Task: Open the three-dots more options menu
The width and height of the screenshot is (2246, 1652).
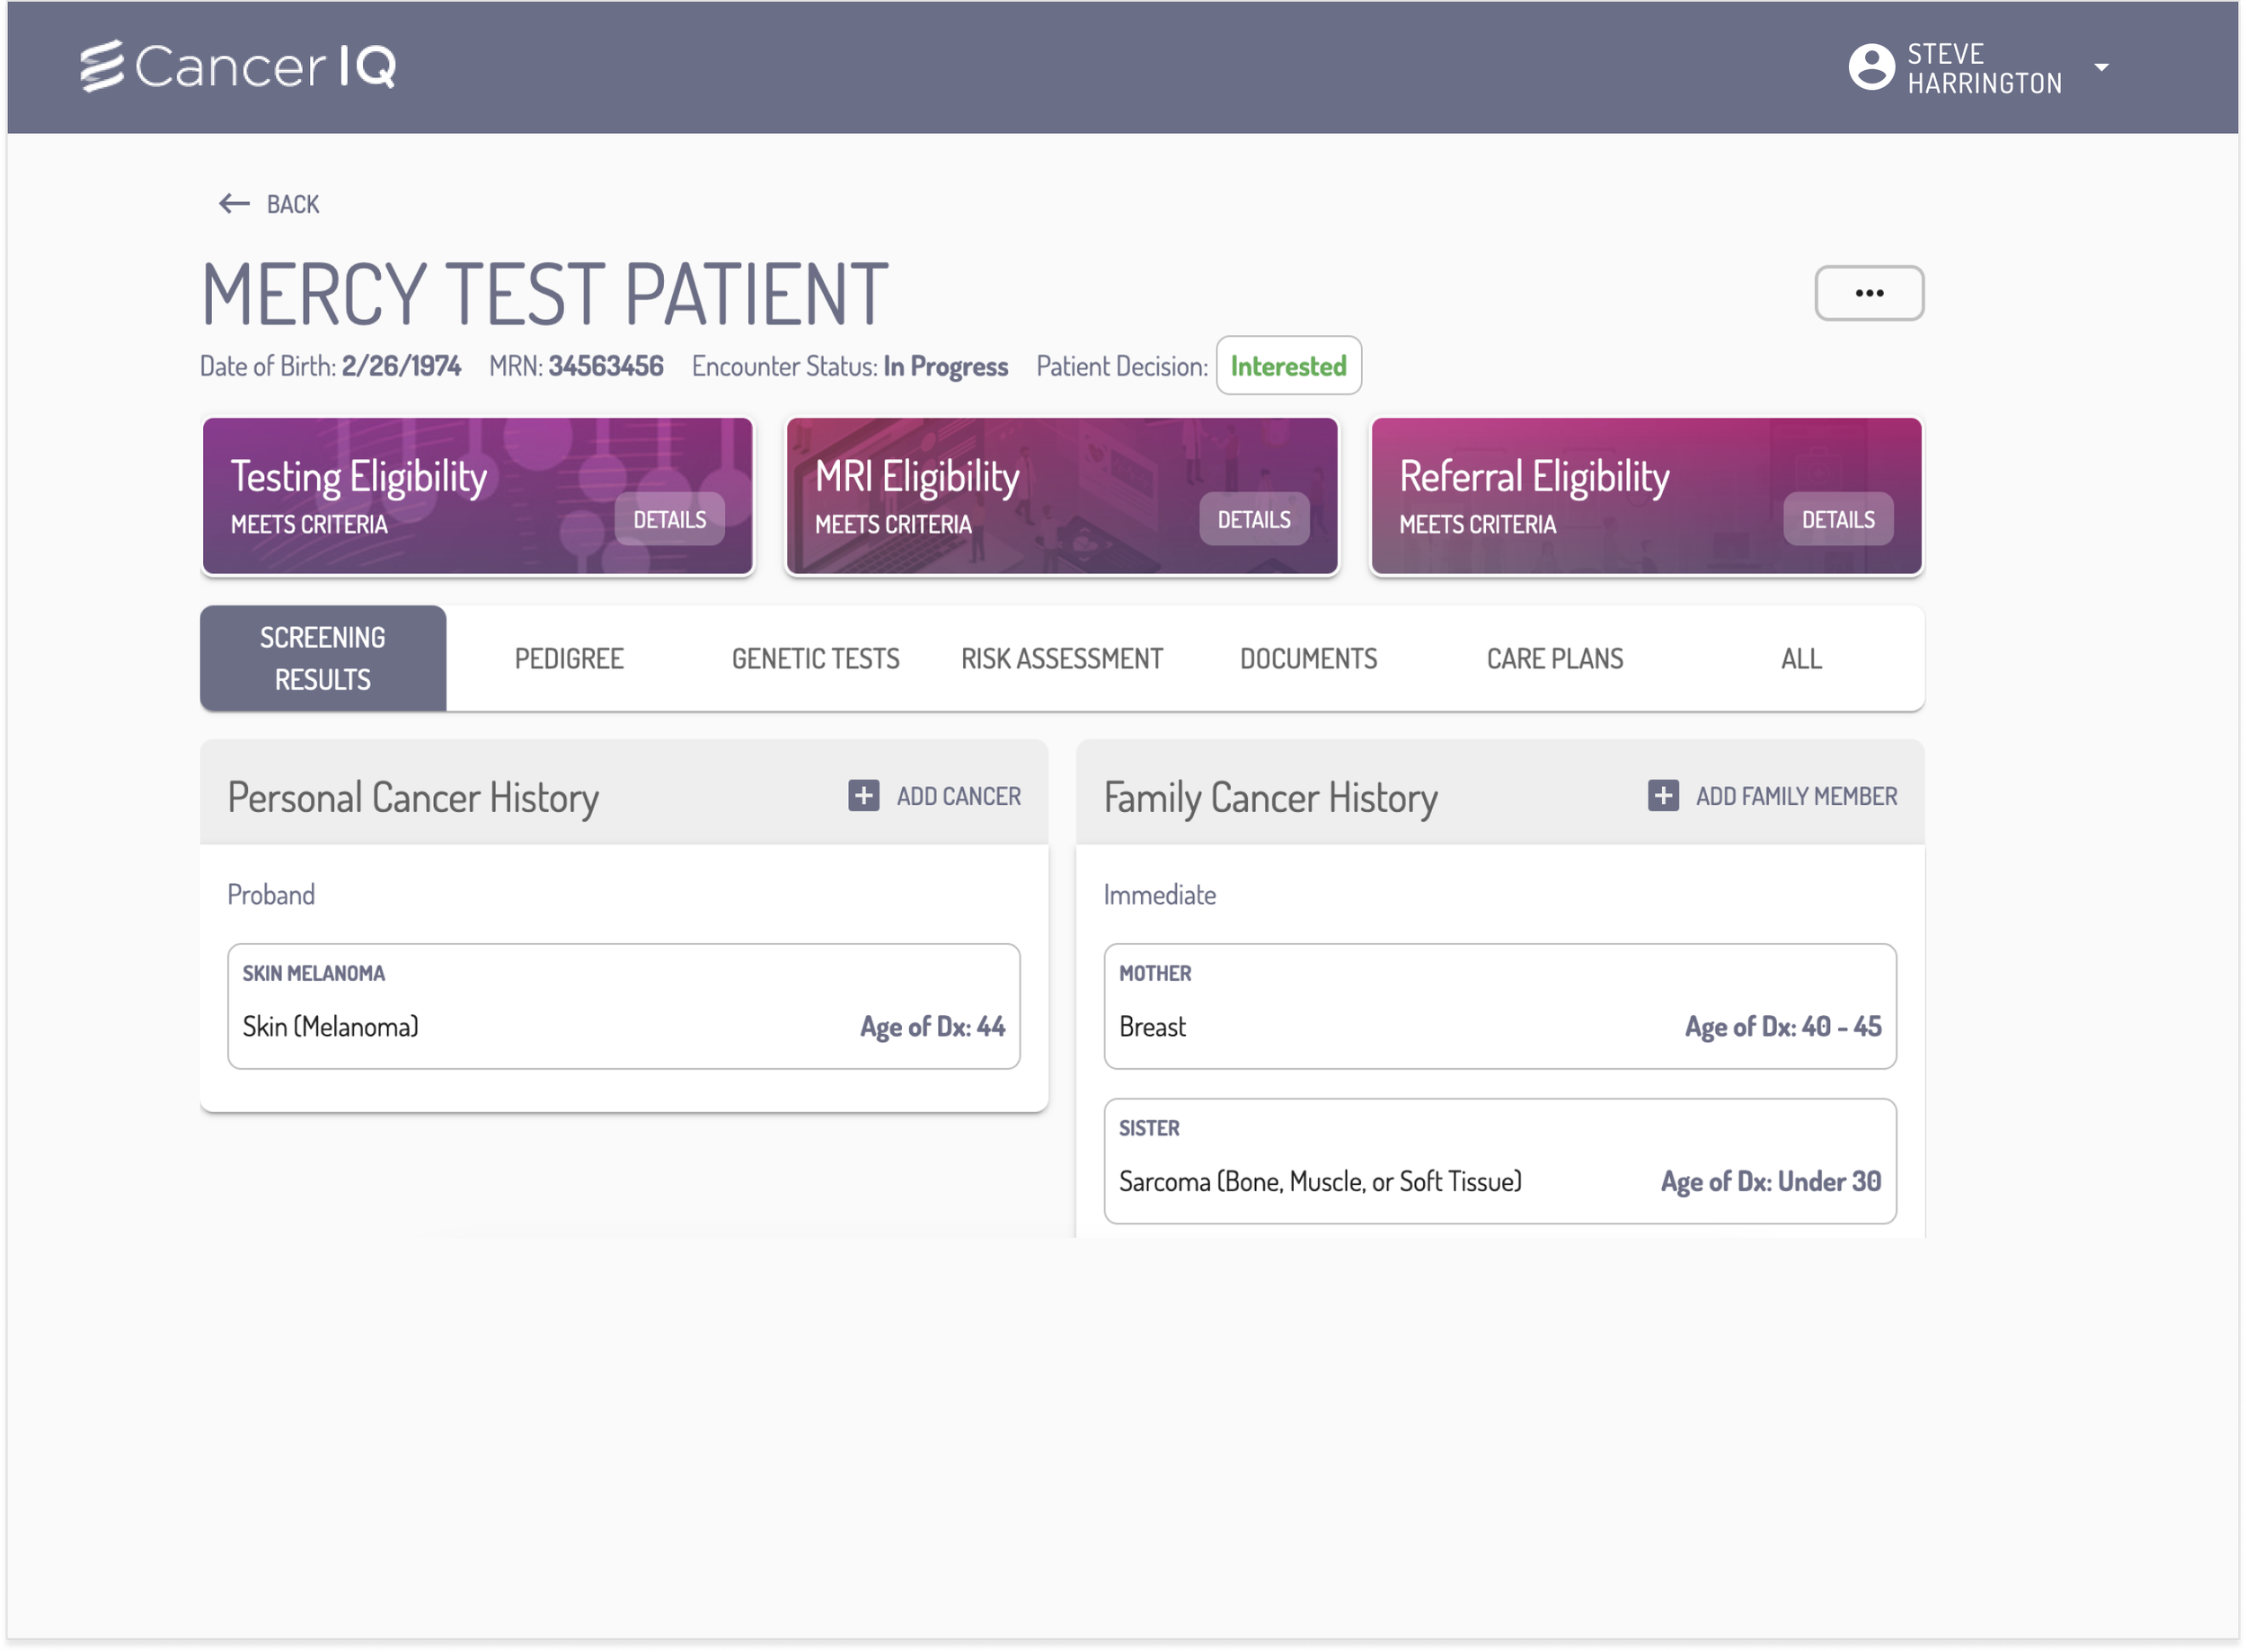Action: coord(1868,293)
